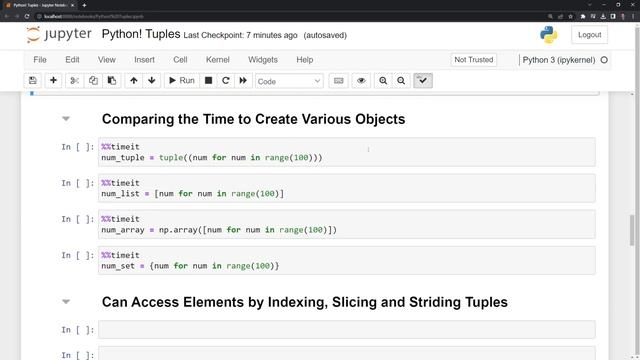Click the notebook page vertical scrollbar
This screenshot has width=640, height=360.
pyautogui.click(x=632, y=231)
